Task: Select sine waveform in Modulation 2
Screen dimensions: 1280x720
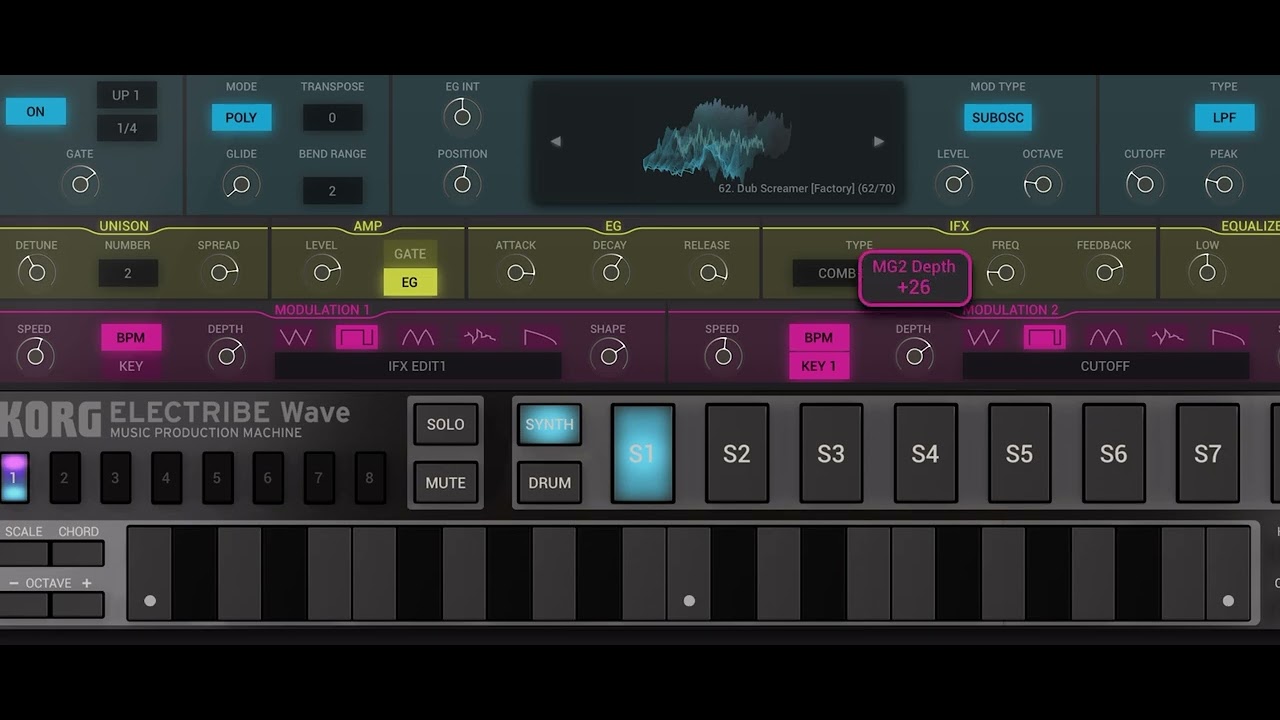Action: pyautogui.click(x=1106, y=337)
